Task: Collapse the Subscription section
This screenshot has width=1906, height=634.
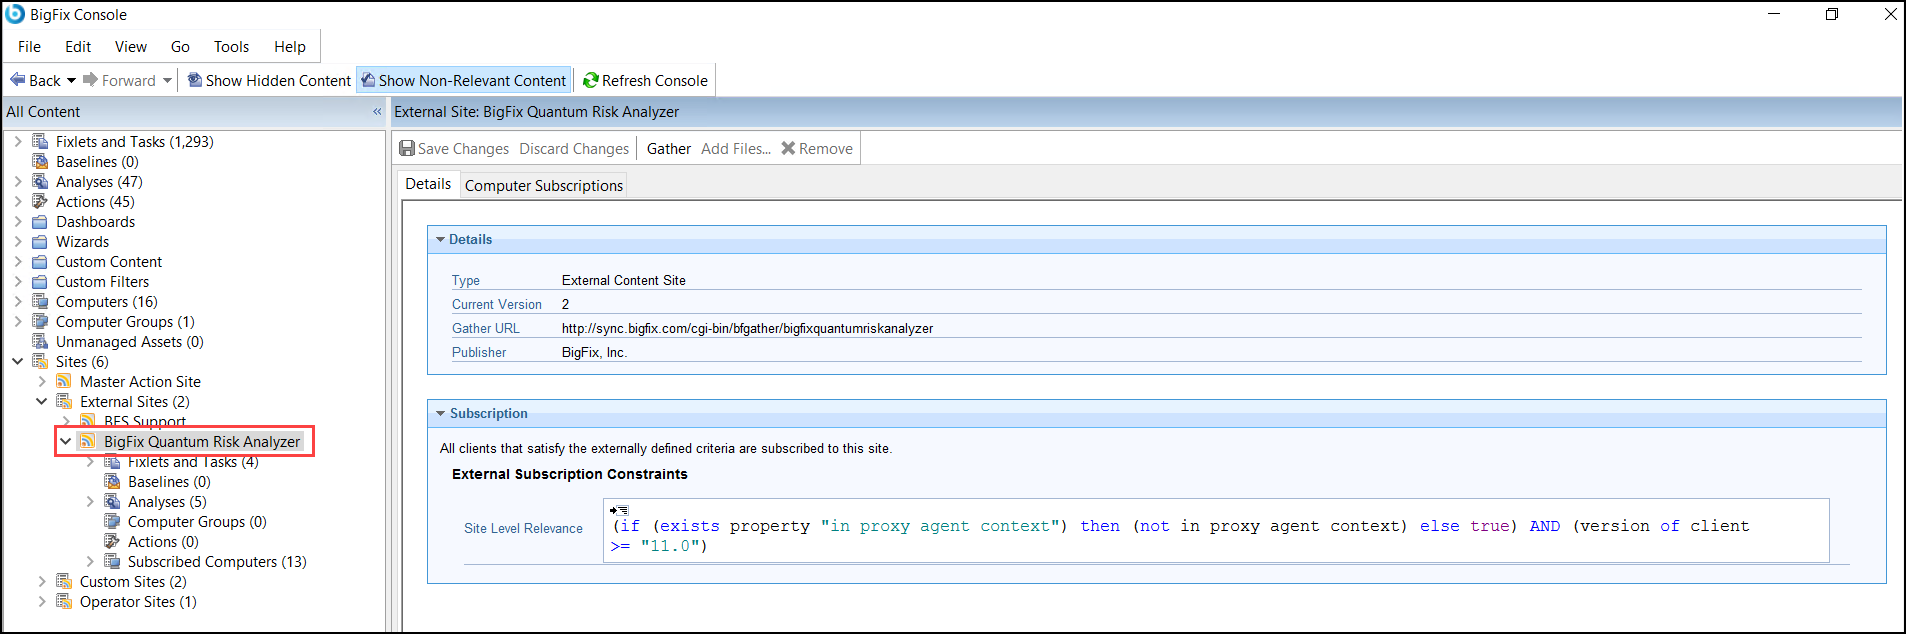Action: [x=440, y=413]
